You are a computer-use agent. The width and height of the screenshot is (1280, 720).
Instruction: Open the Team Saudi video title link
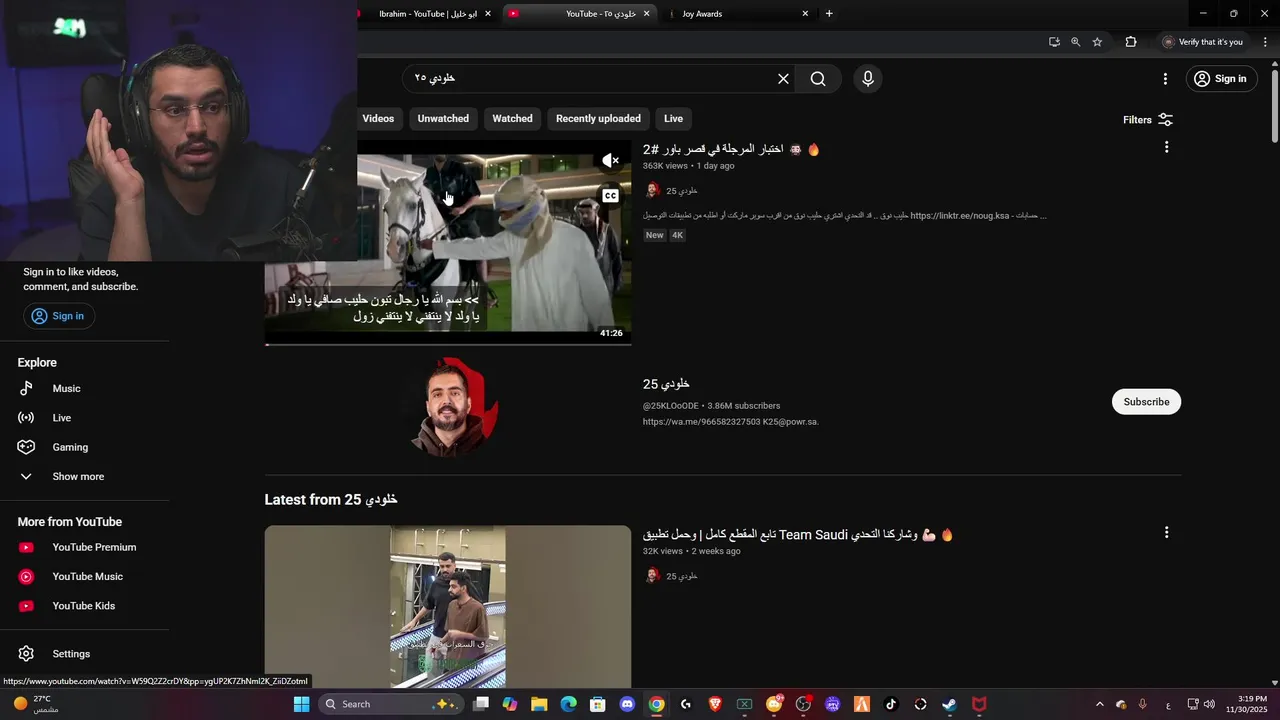(798, 535)
